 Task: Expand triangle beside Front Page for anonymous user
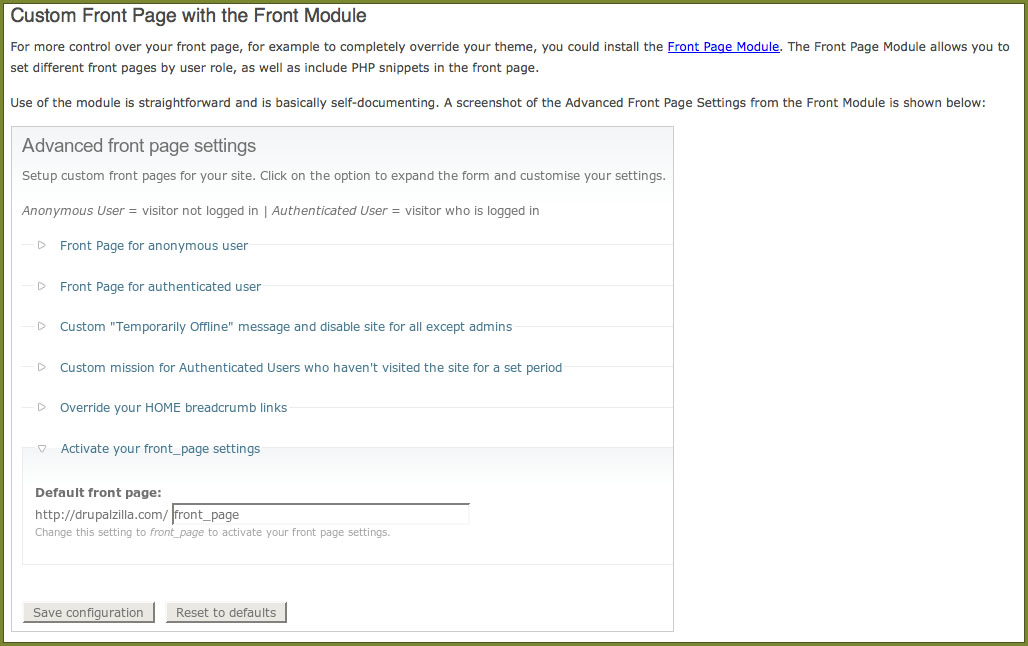click(42, 245)
